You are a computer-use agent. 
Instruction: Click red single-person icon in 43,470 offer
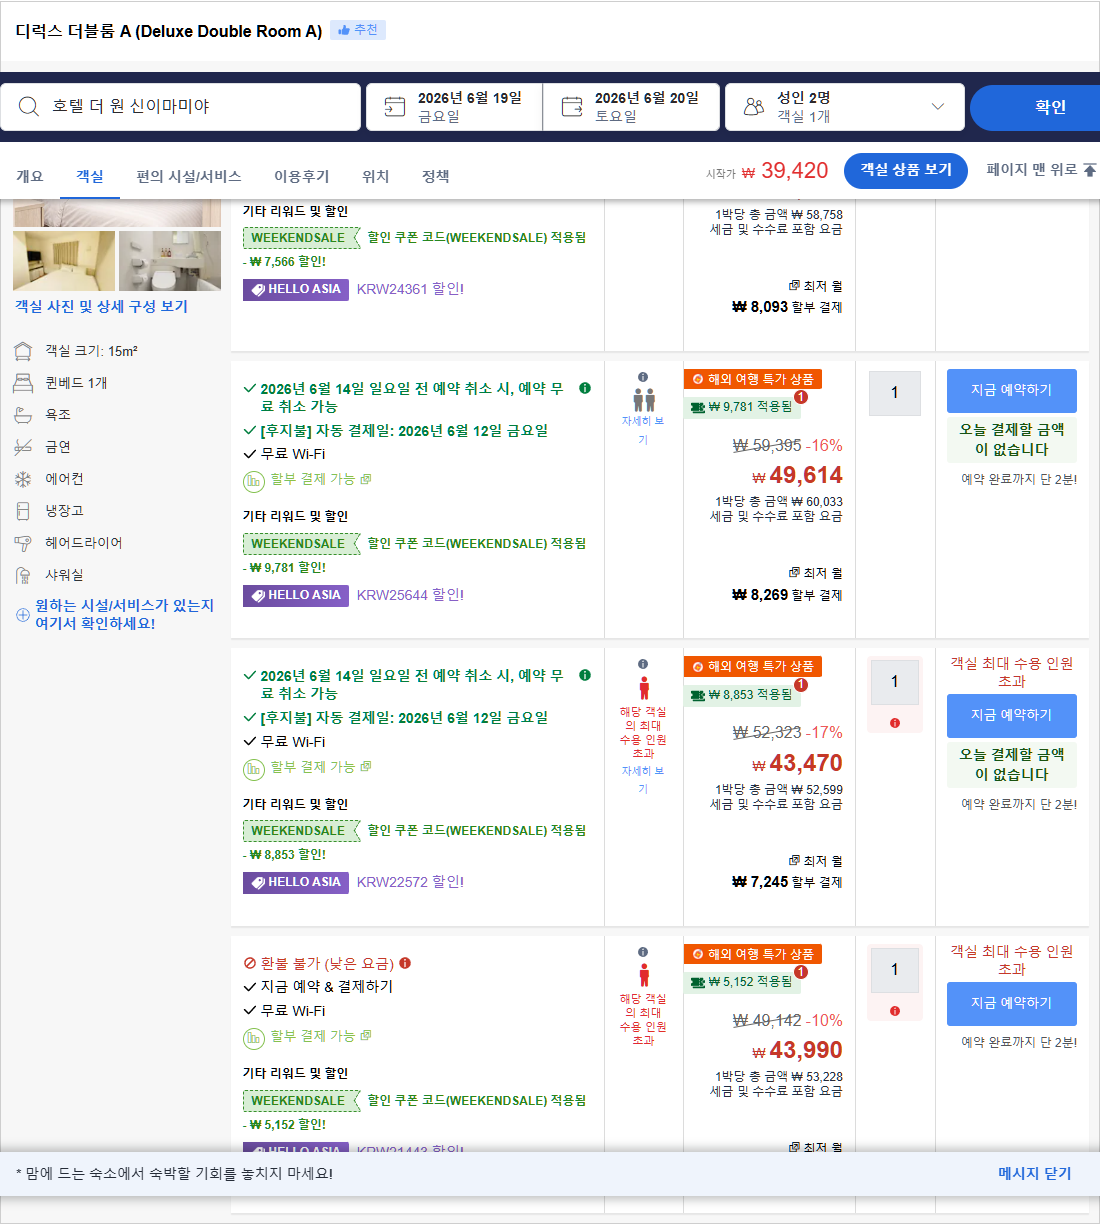(644, 687)
